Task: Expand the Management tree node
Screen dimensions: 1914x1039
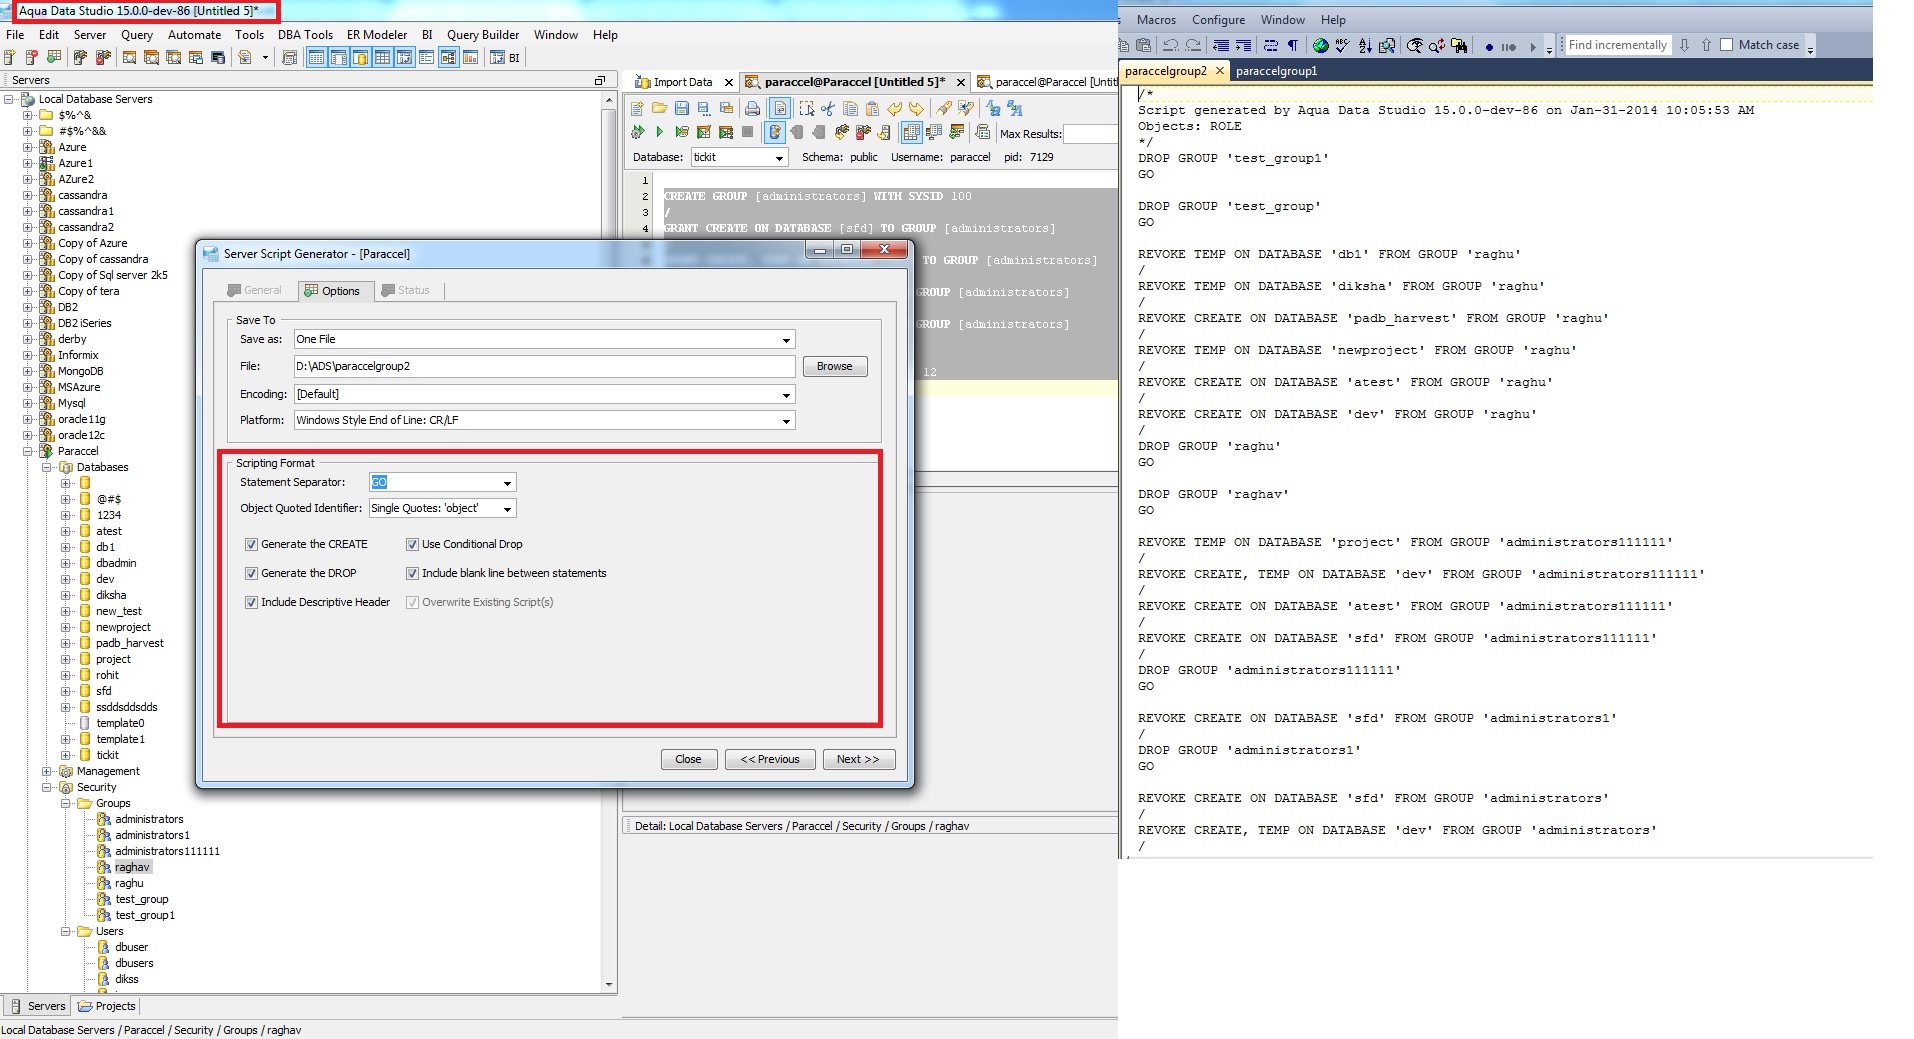Action: 47,772
